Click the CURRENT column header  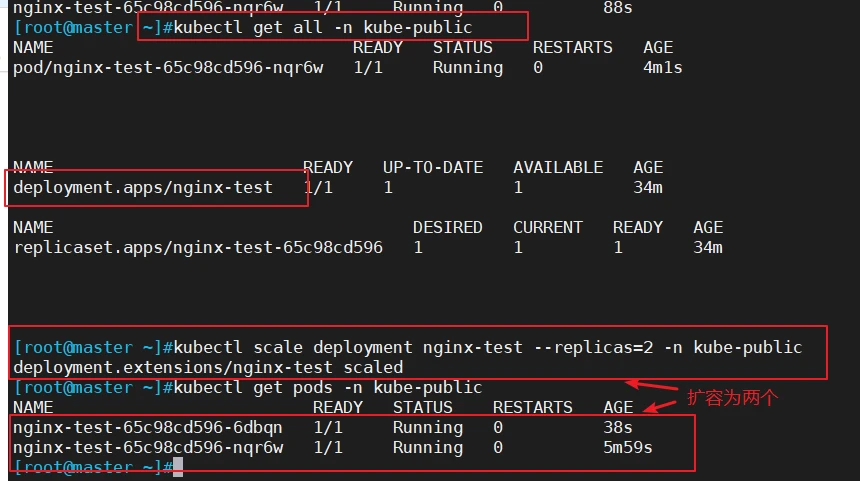click(x=547, y=227)
